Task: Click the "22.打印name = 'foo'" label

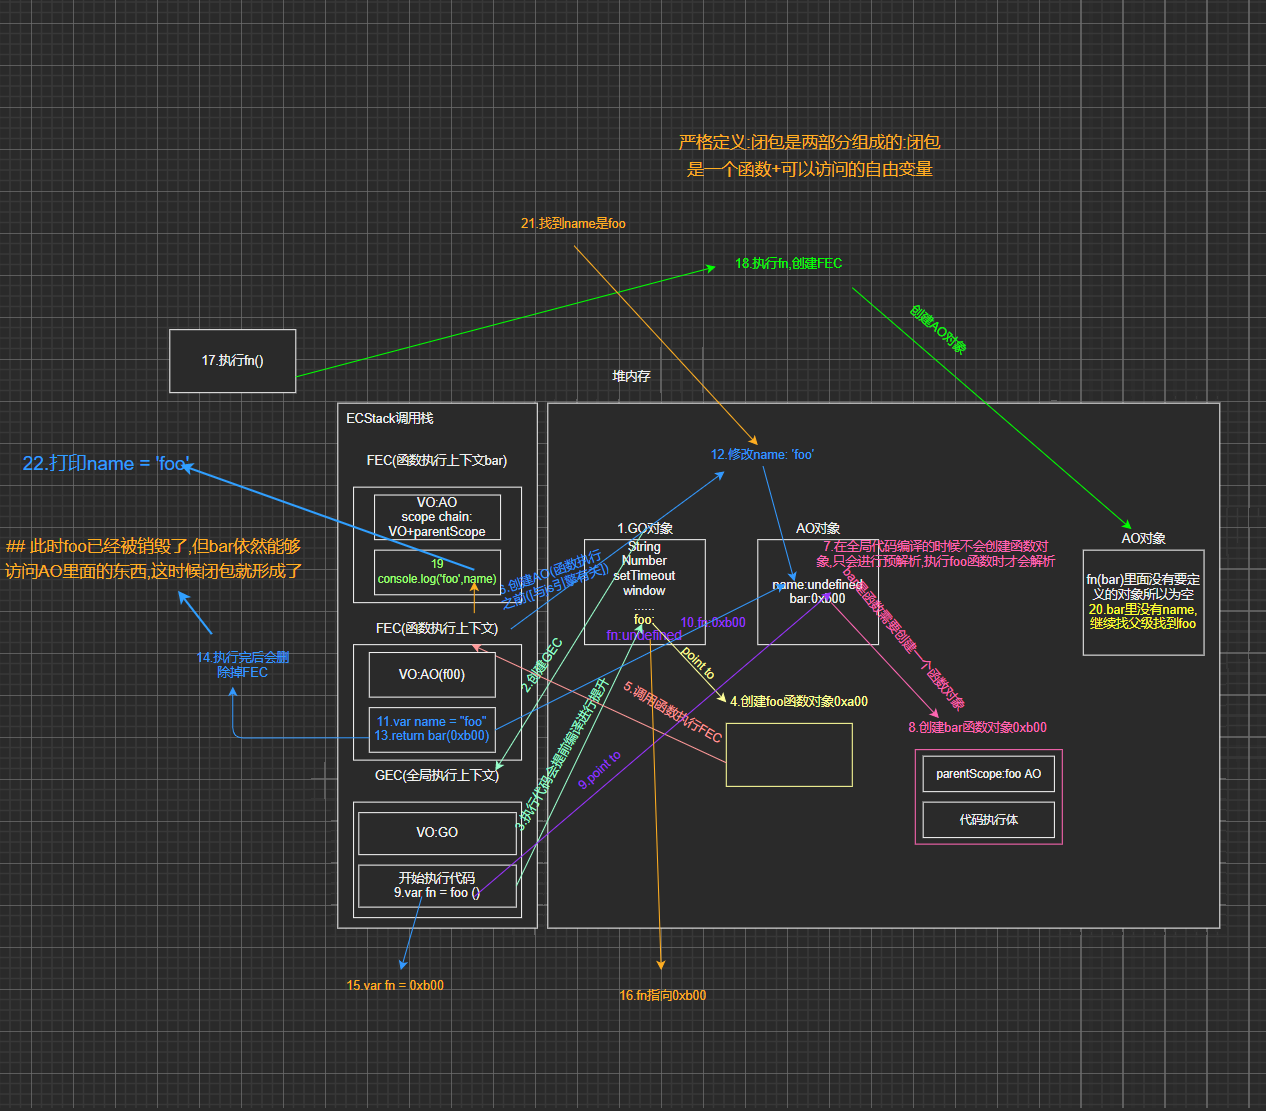Action: point(106,464)
